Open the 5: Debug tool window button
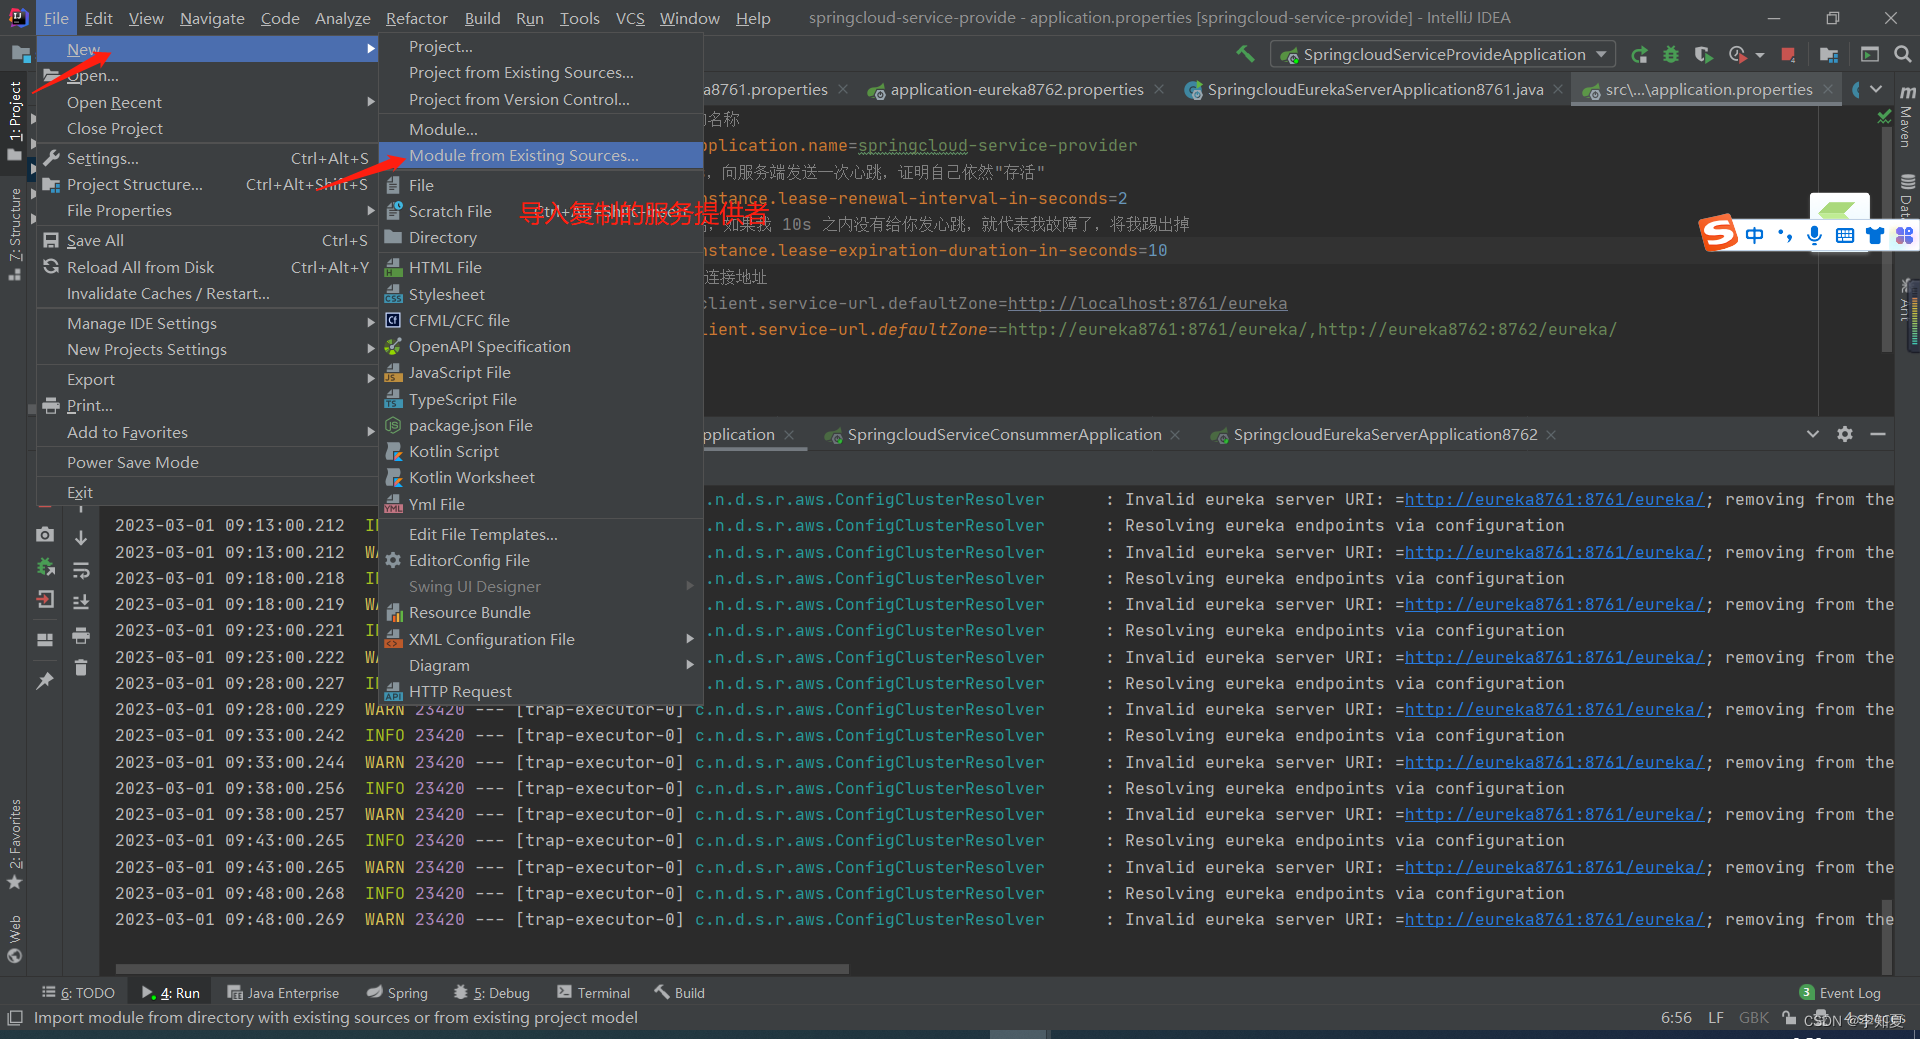This screenshot has height=1039, width=1920. (x=492, y=993)
